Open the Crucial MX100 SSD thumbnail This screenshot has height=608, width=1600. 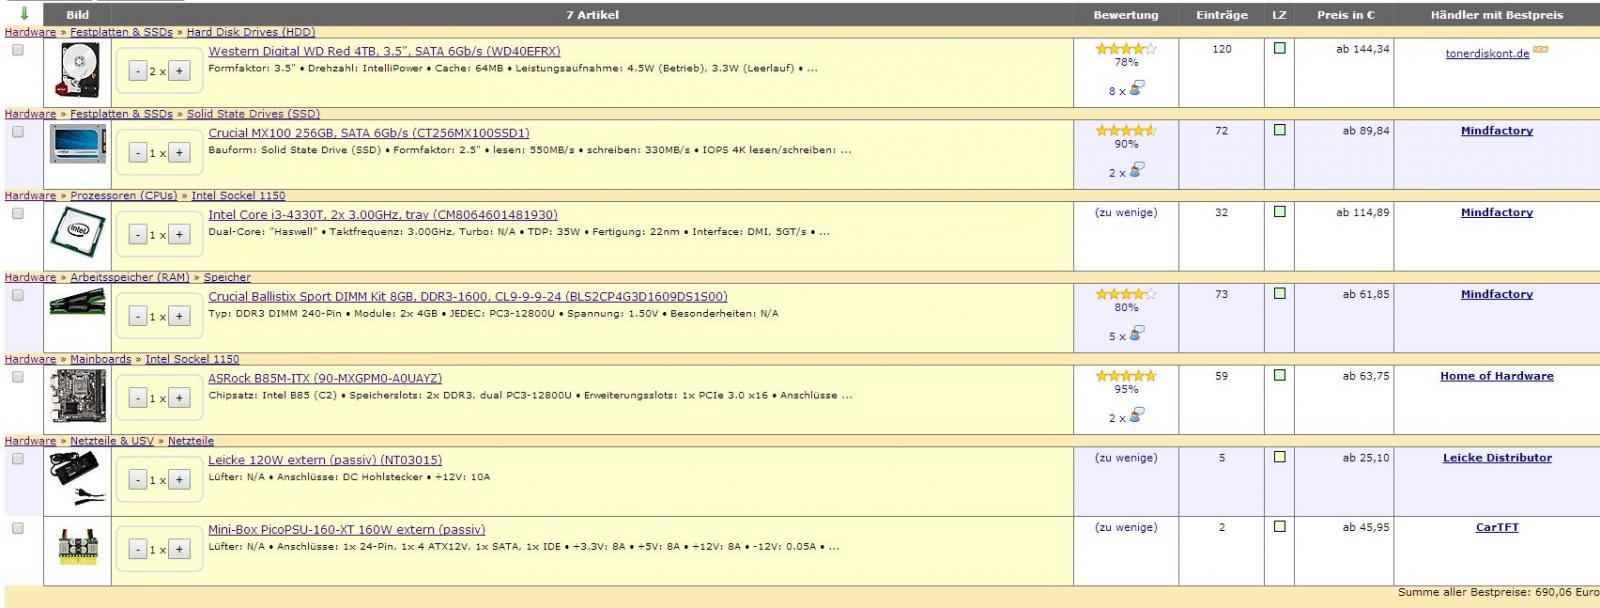tap(77, 146)
